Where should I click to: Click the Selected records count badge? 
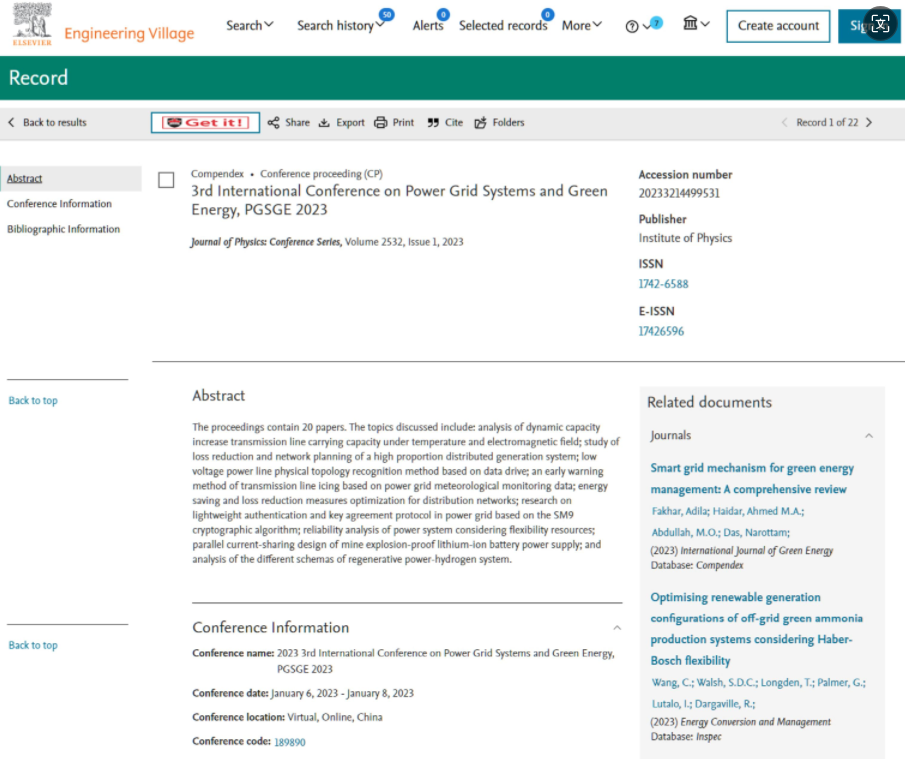548,14
